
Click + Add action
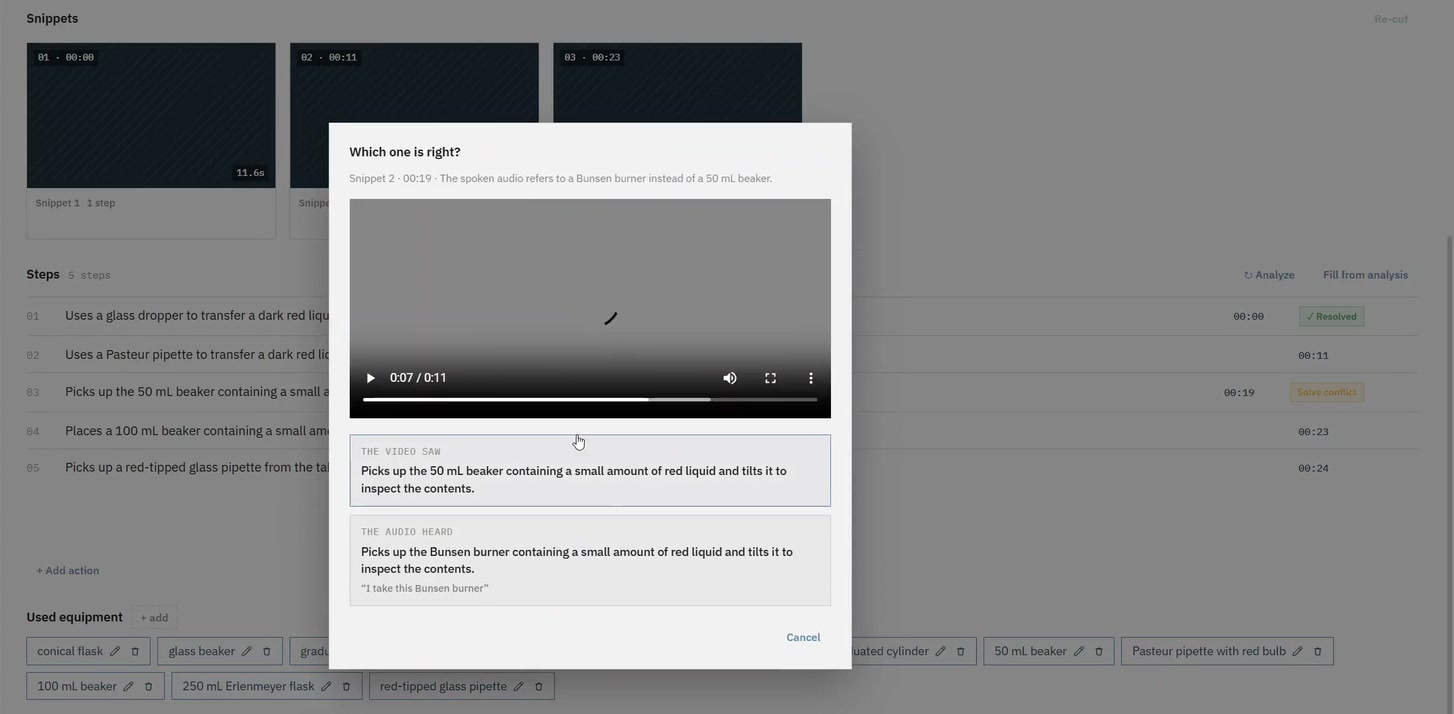[x=68, y=571]
